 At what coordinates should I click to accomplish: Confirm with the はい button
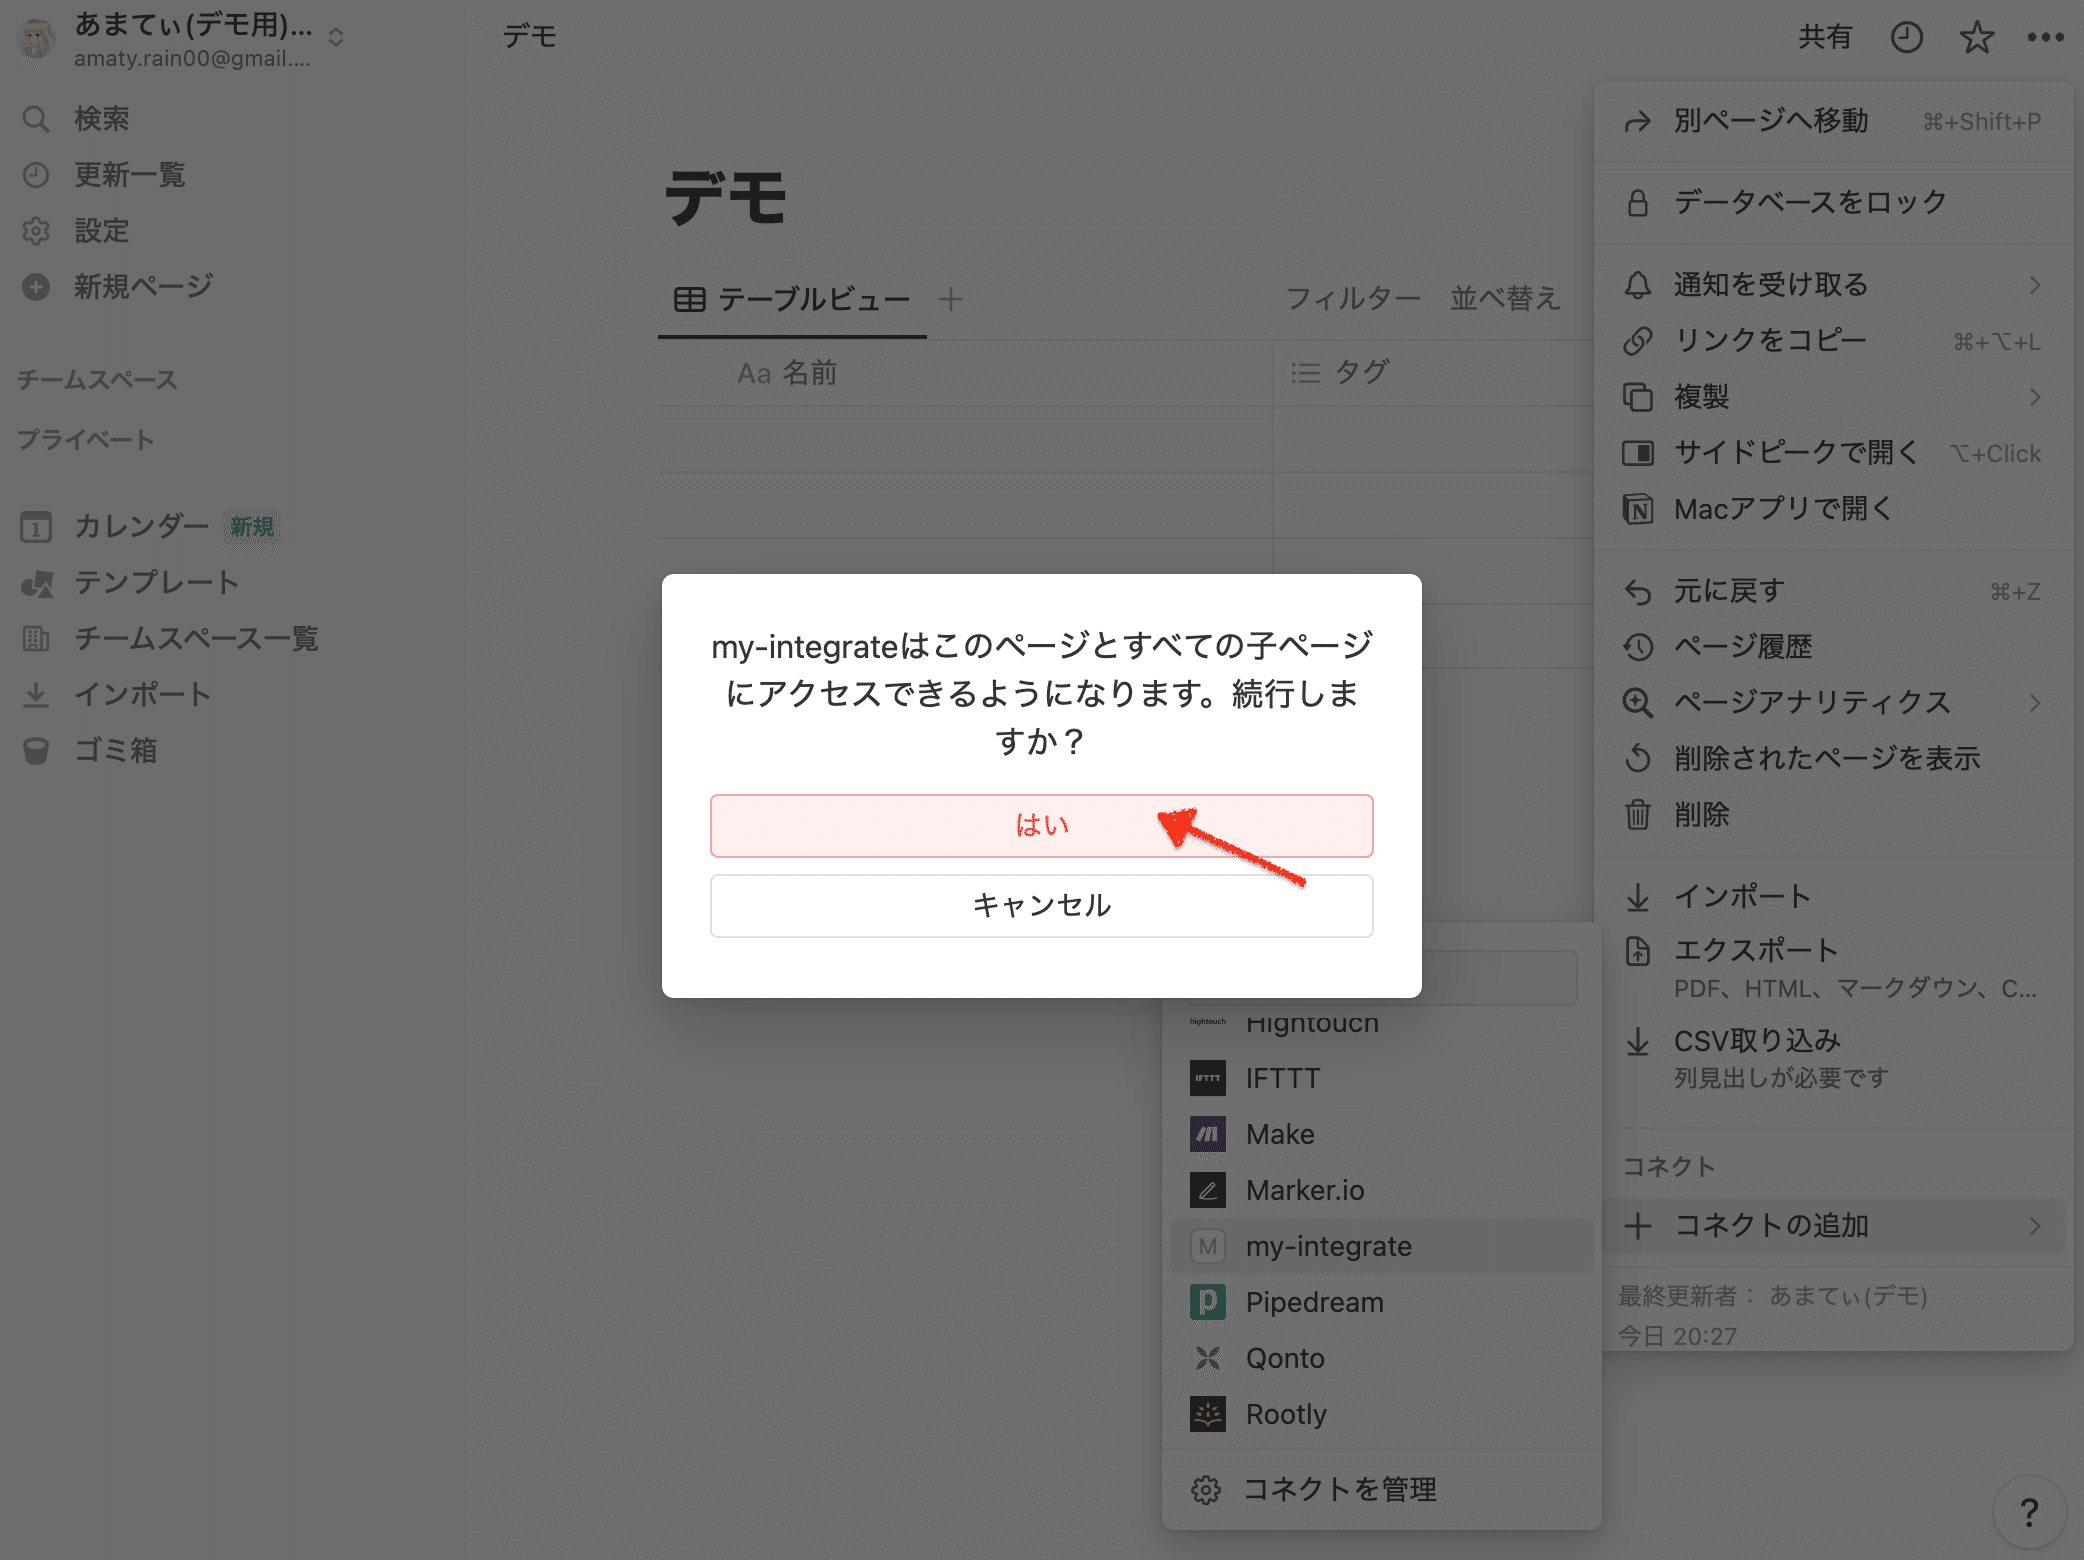coord(1041,825)
